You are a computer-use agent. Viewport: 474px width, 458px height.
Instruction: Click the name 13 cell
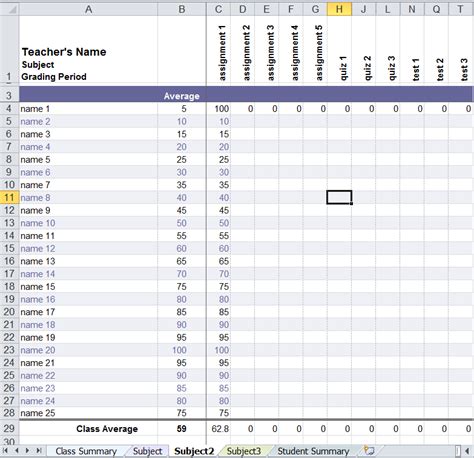click(88, 261)
